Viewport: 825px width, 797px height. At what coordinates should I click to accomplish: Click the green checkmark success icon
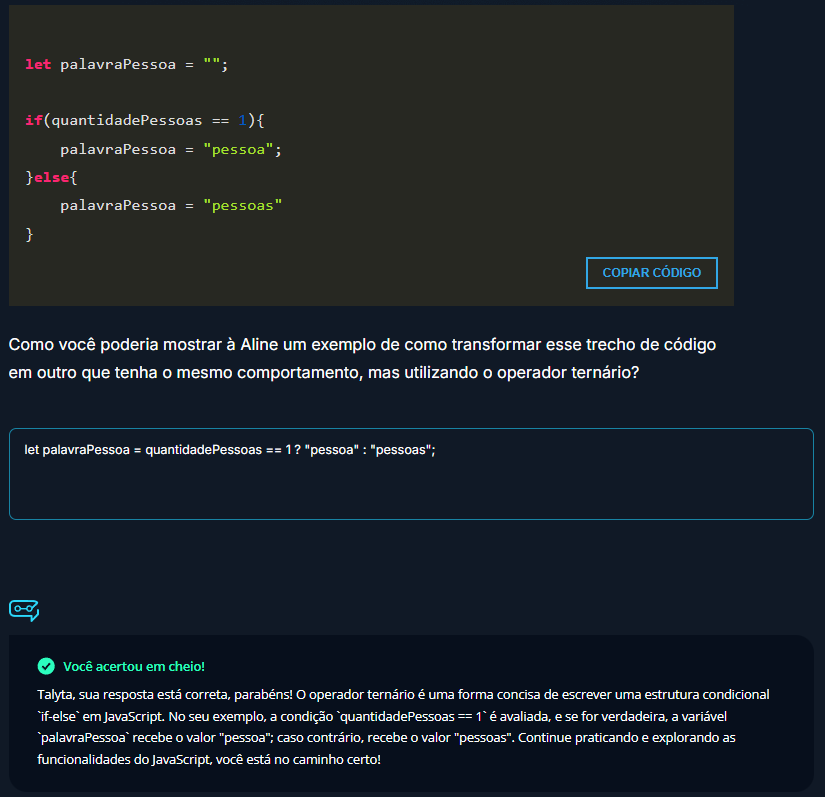coord(46,667)
